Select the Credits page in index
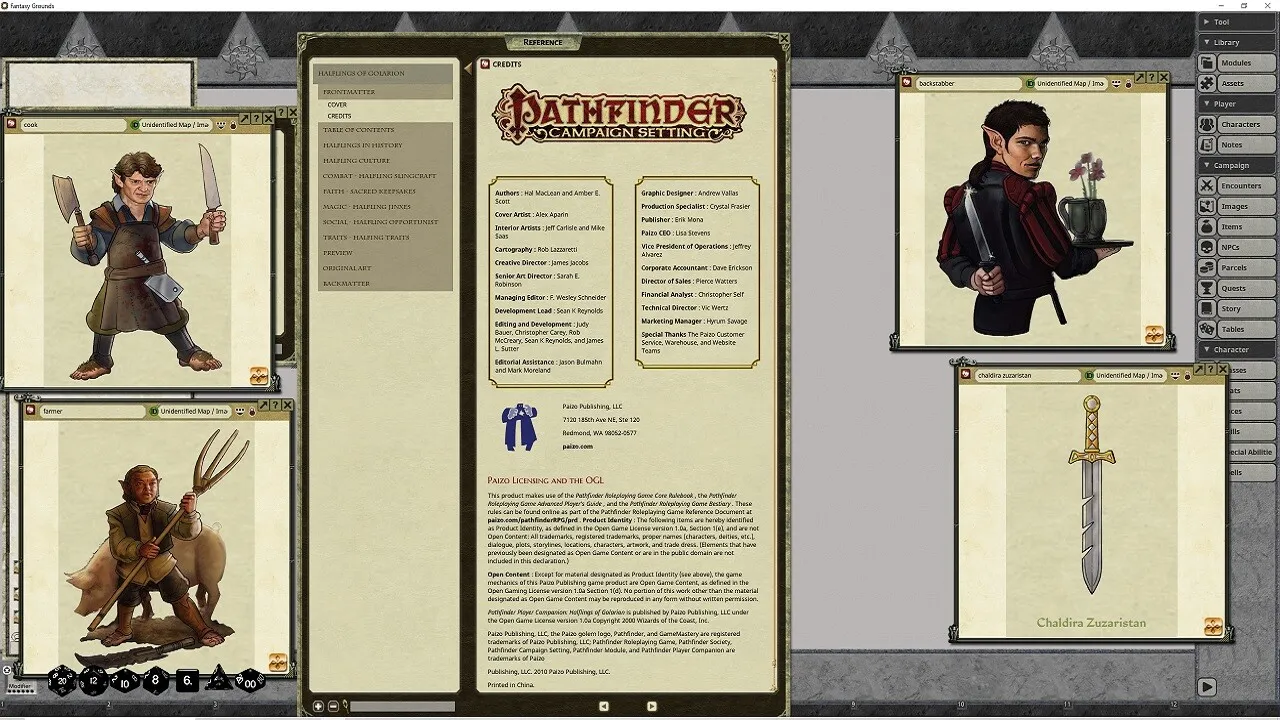The image size is (1280, 720). 339,116
